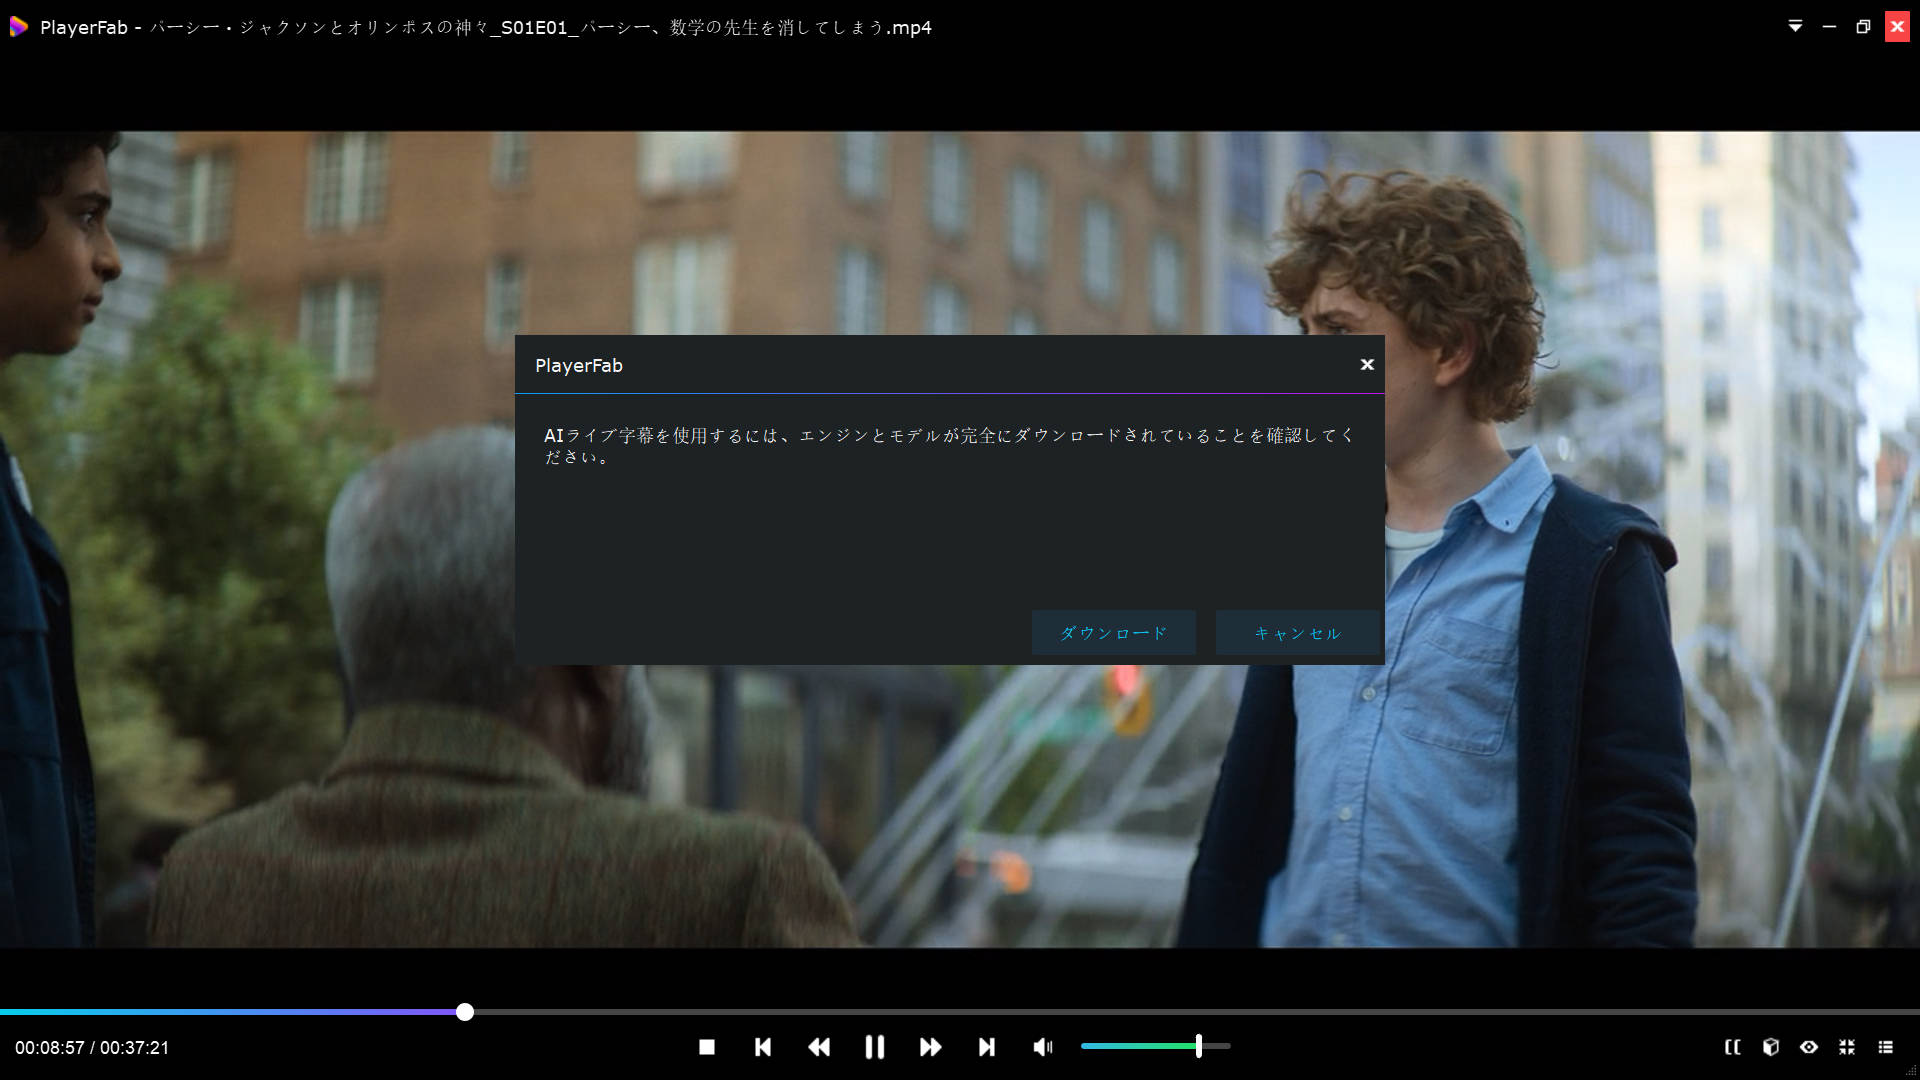Image resolution: width=1920 pixels, height=1080 pixels.
Task: Click the PlayerFab logo in title bar
Action: (x=18, y=27)
